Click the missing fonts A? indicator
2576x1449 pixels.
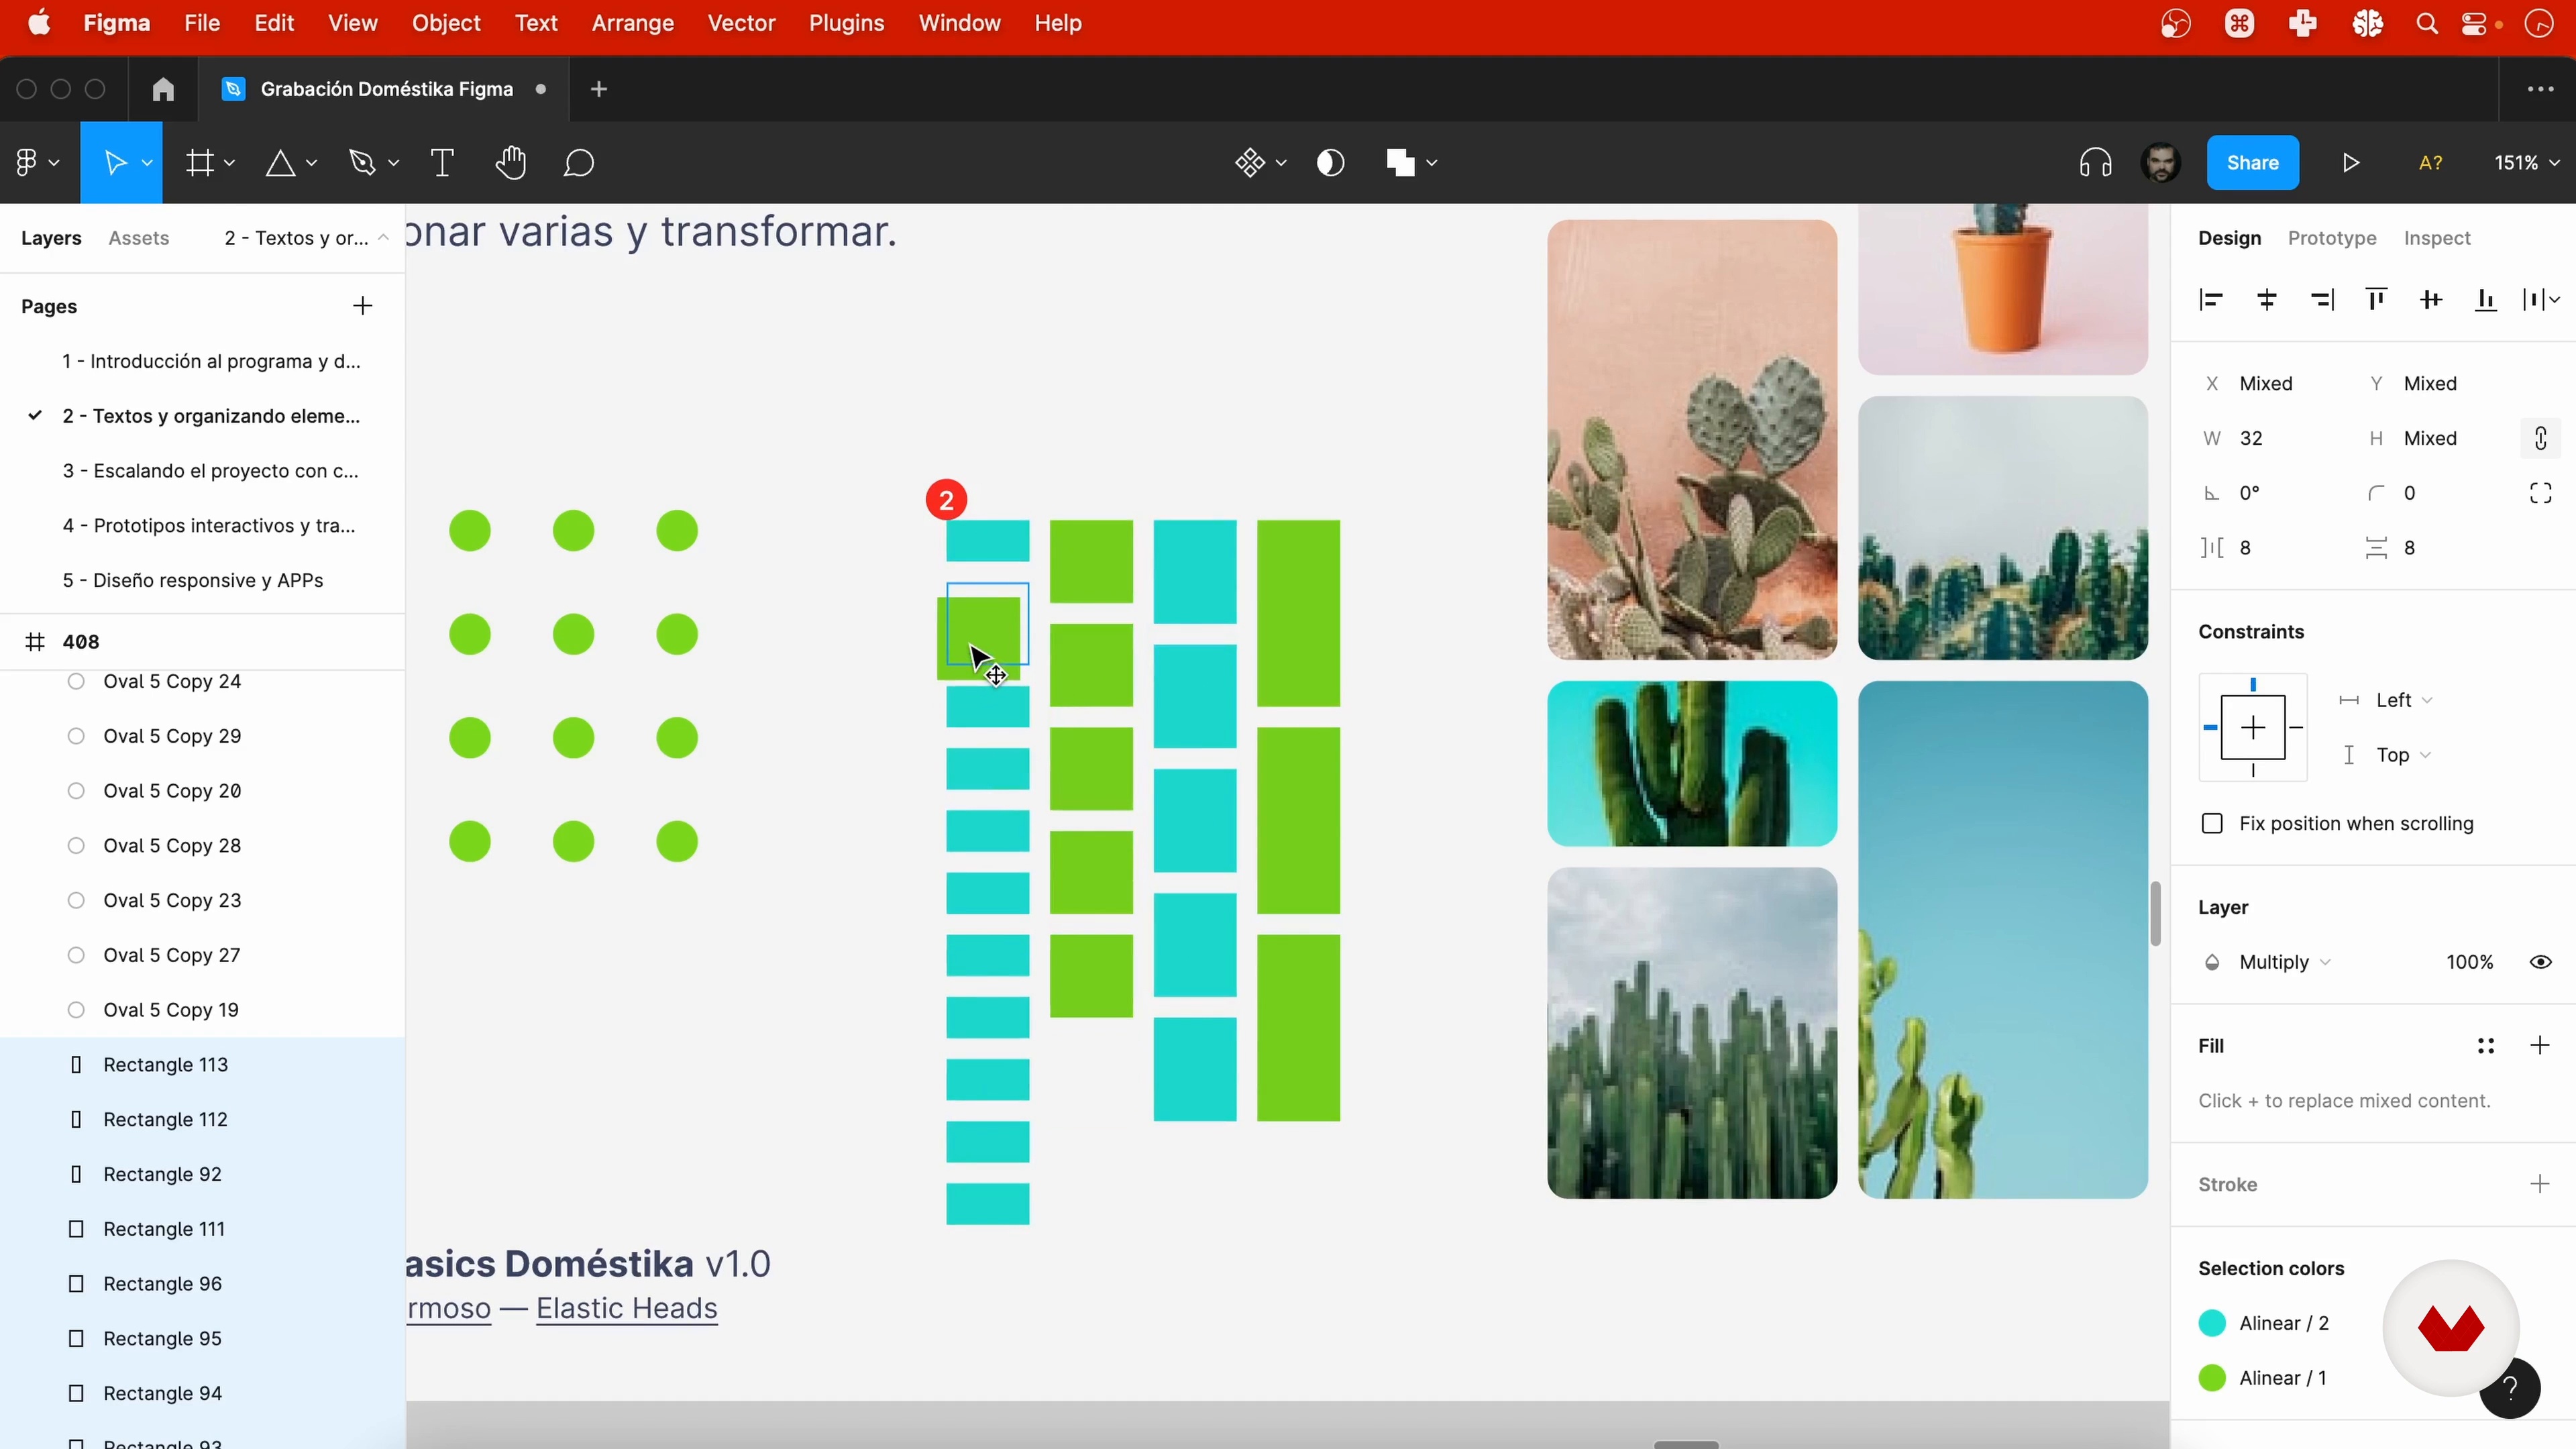(2430, 162)
